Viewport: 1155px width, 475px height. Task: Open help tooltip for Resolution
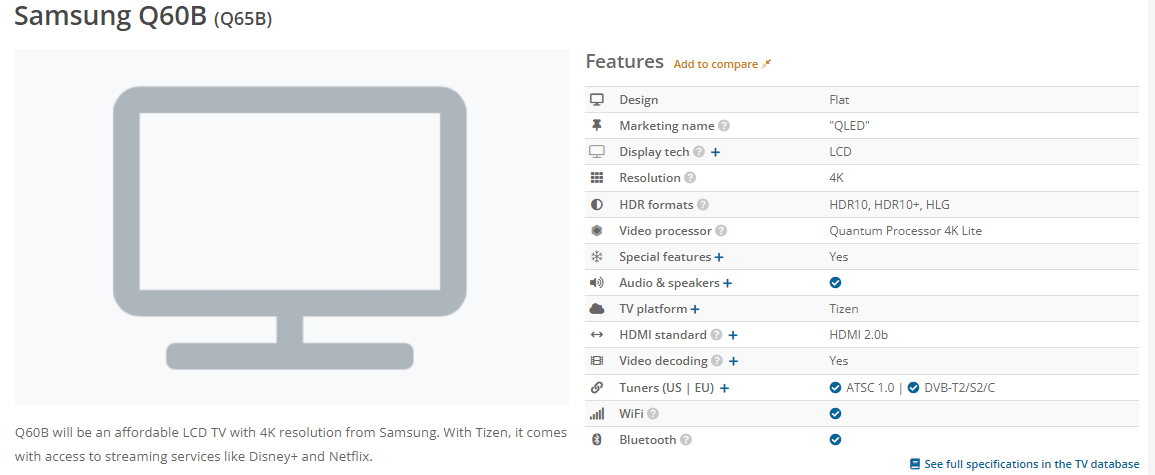click(x=689, y=178)
